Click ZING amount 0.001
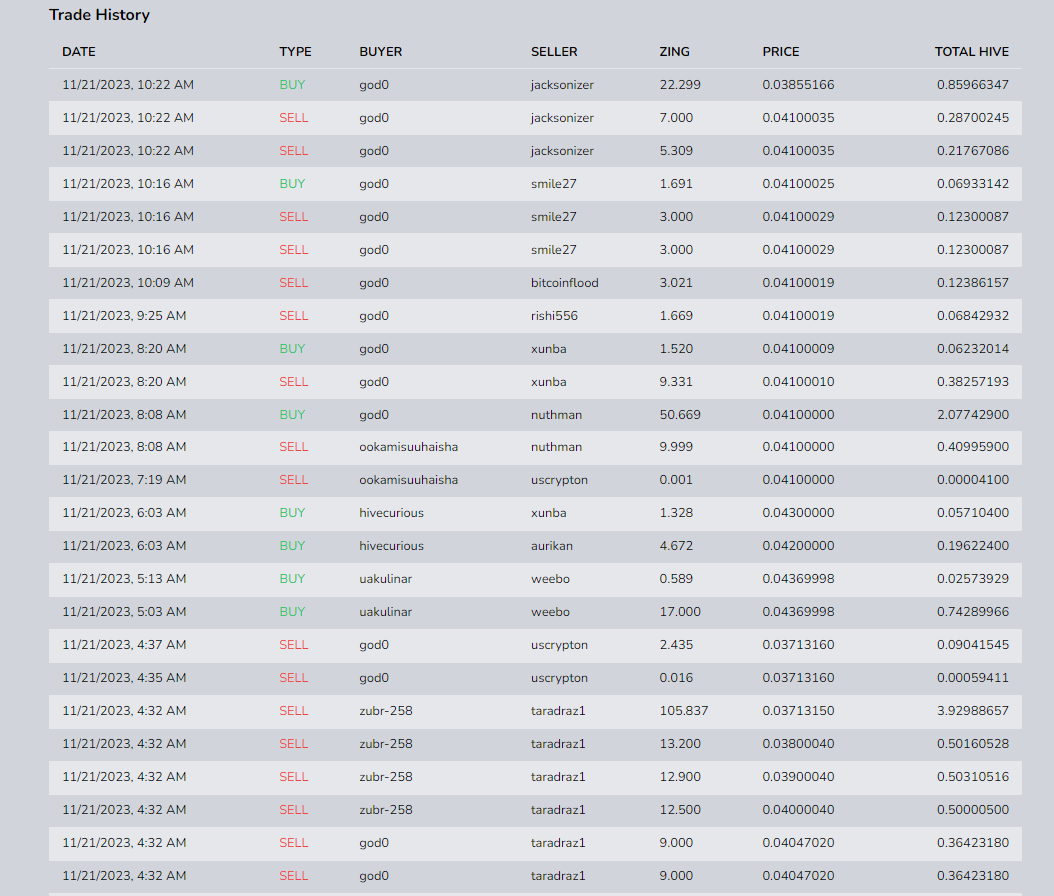 [676, 480]
